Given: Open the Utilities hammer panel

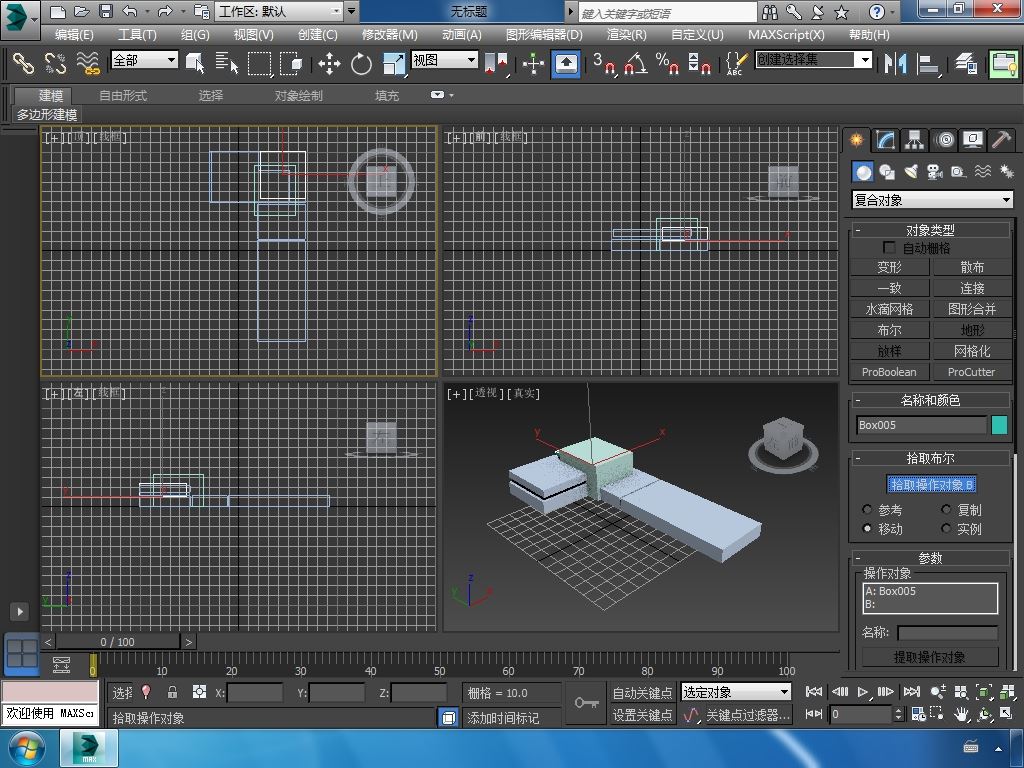Looking at the screenshot, I should click(1001, 140).
